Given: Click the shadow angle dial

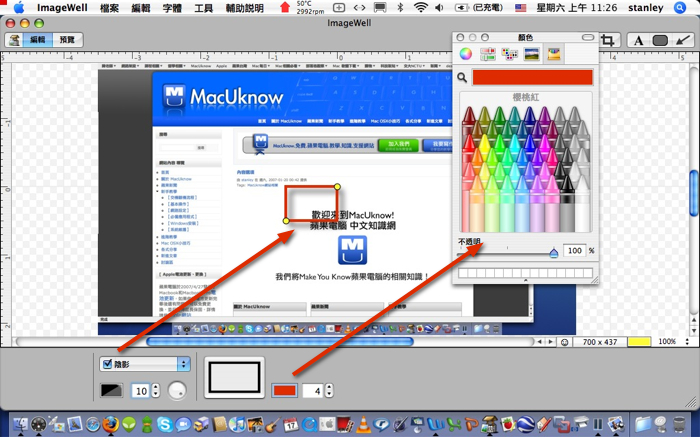Looking at the screenshot, I should click(177, 390).
